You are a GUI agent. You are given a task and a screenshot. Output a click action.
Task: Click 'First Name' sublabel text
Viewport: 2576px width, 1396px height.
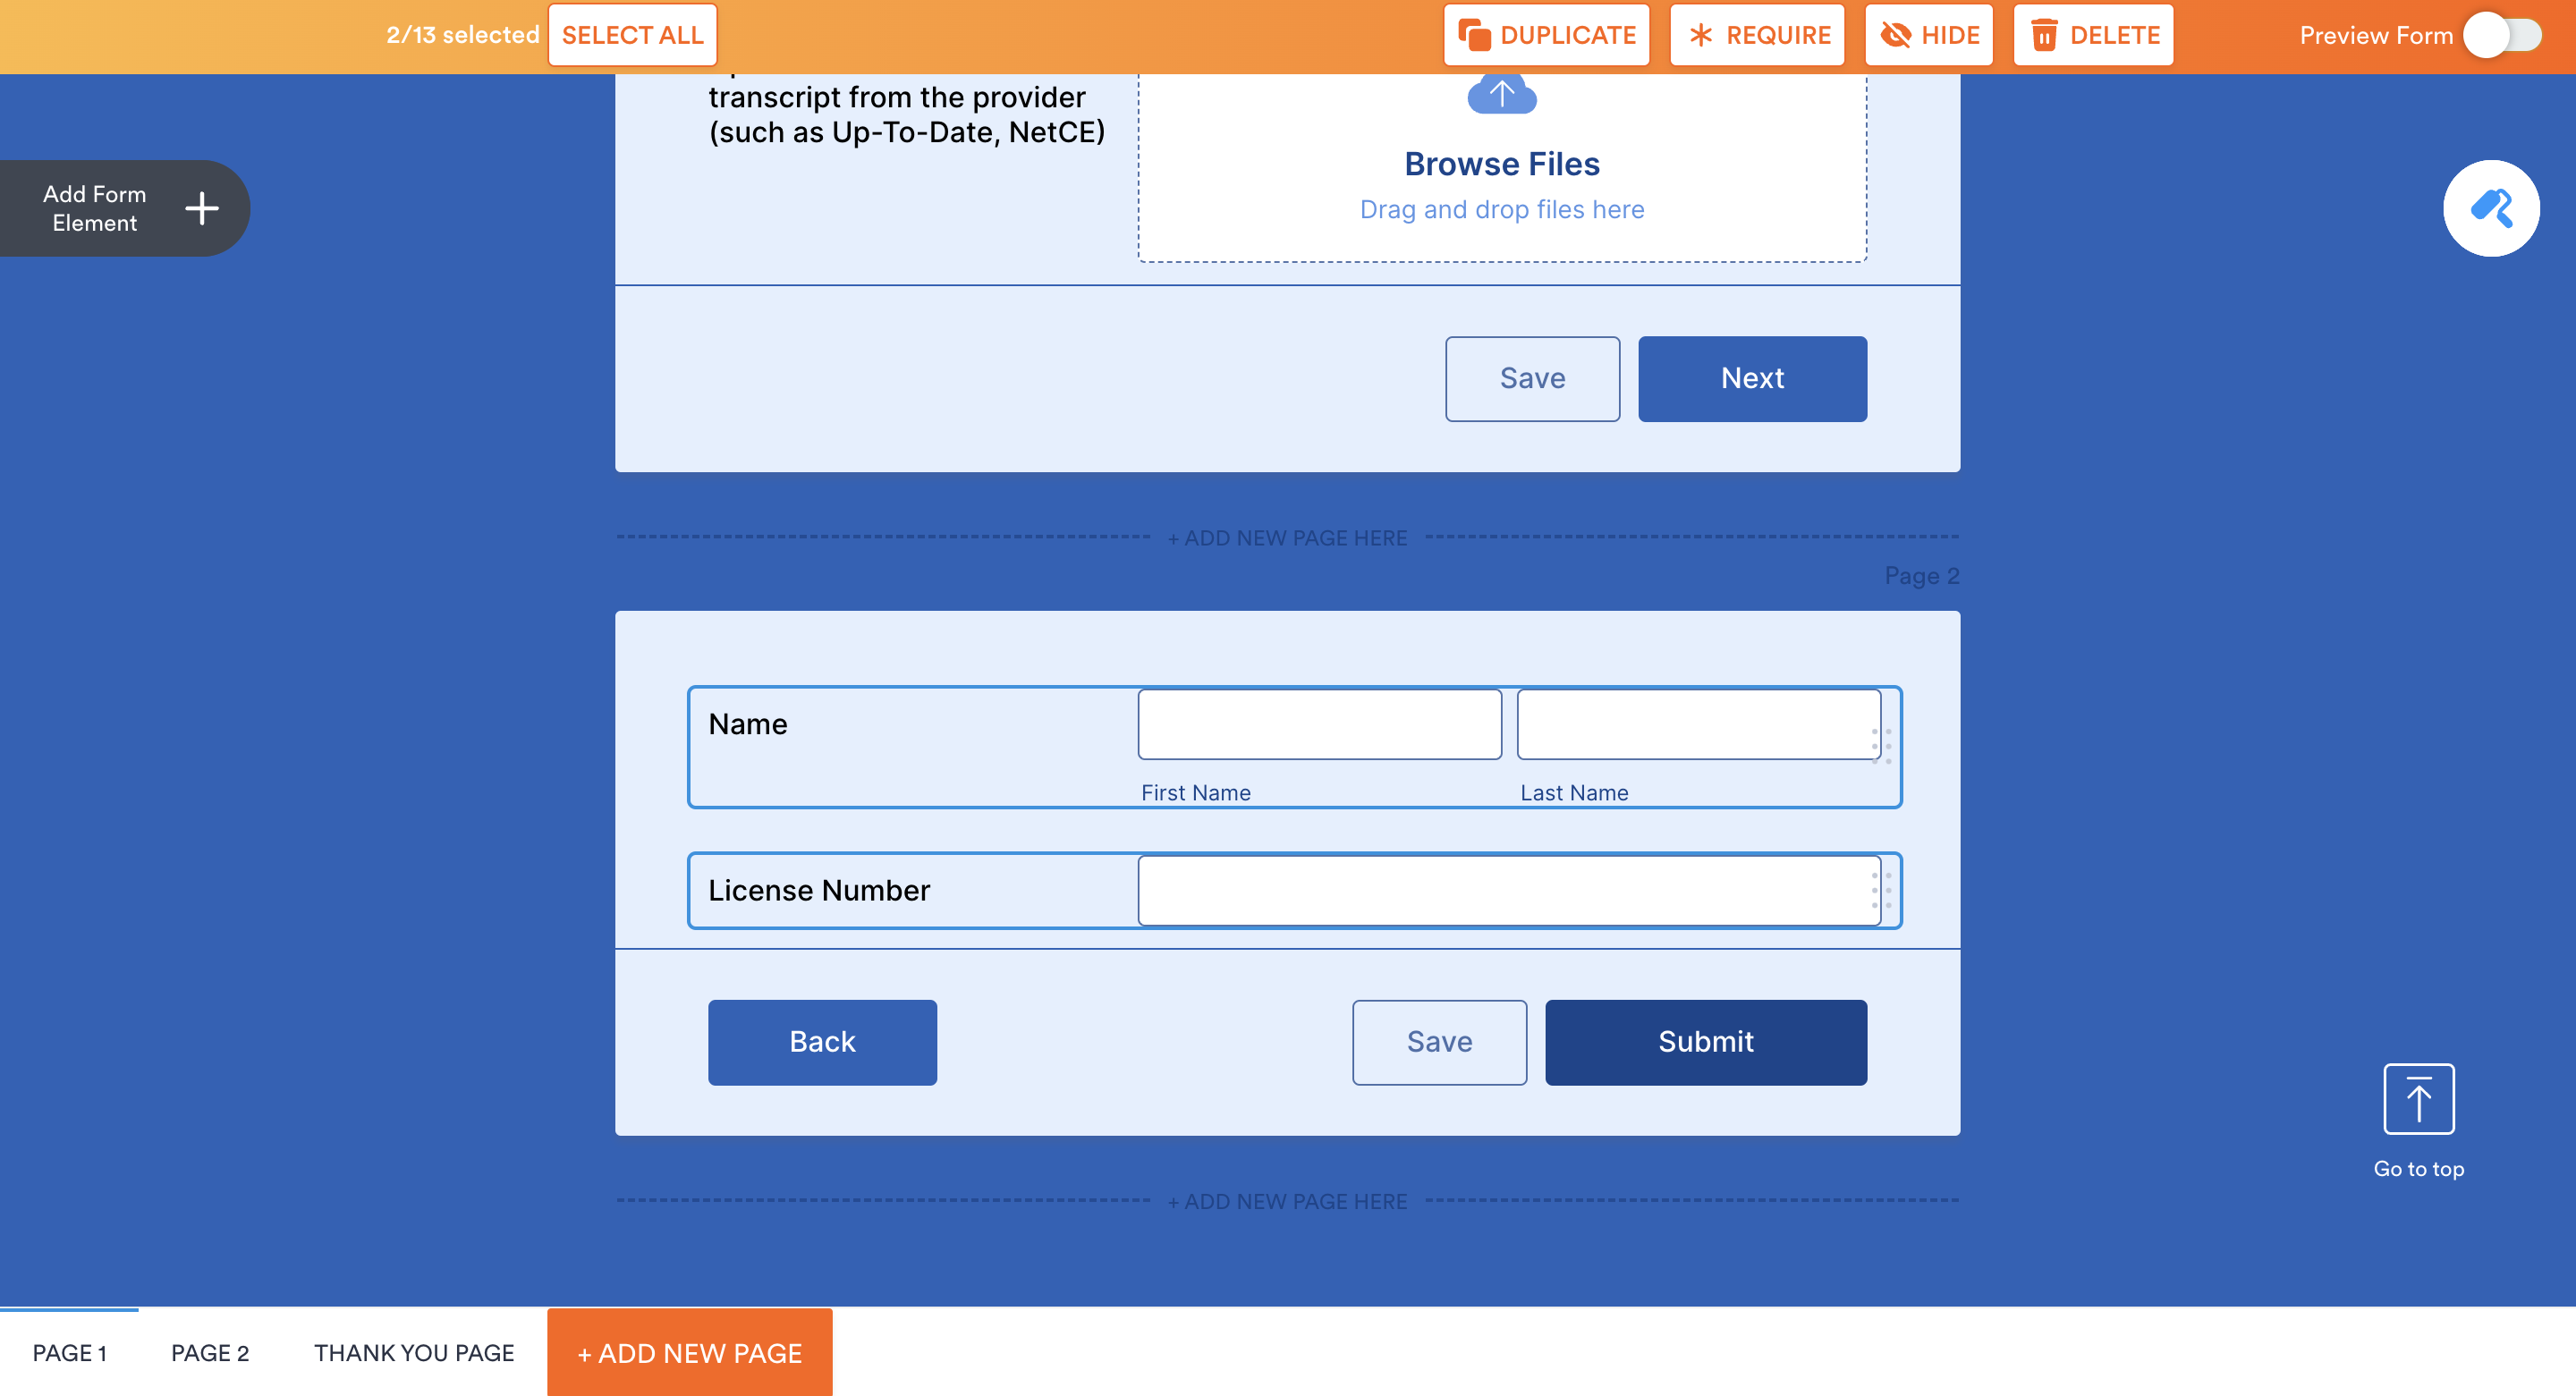[1195, 793]
